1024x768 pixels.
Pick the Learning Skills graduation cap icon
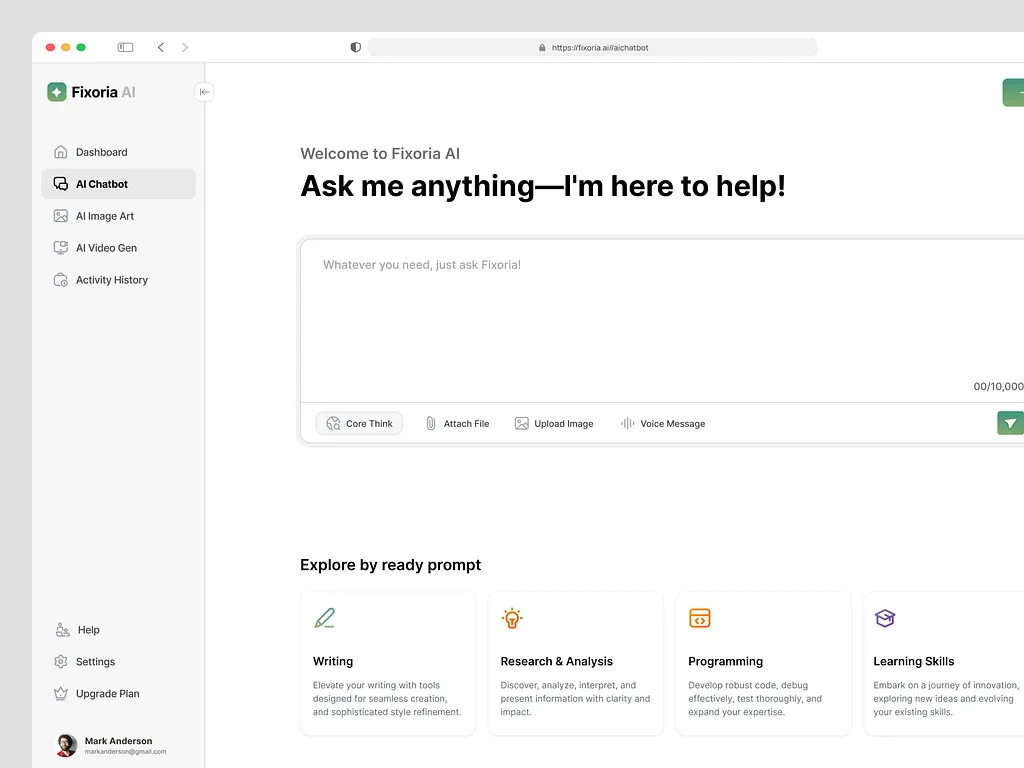click(885, 618)
